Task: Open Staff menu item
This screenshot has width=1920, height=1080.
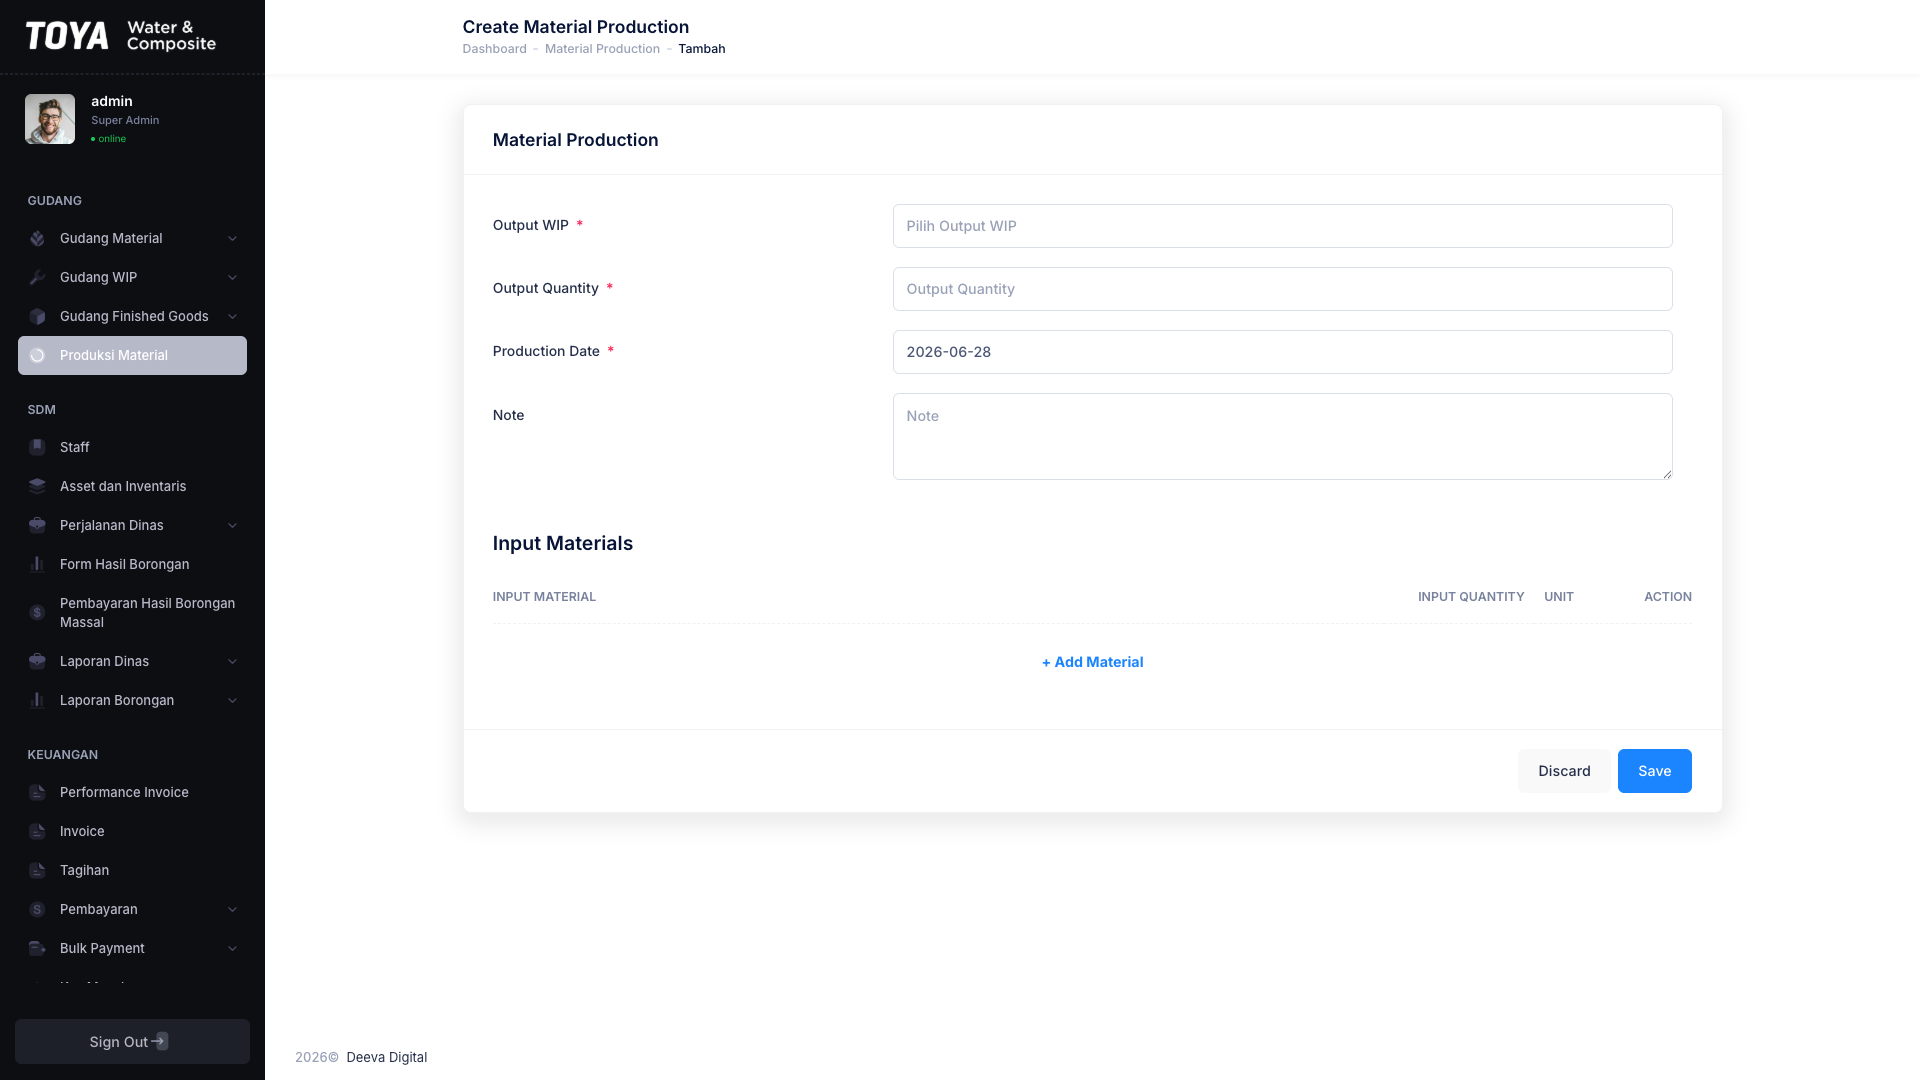Action: click(x=132, y=447)
